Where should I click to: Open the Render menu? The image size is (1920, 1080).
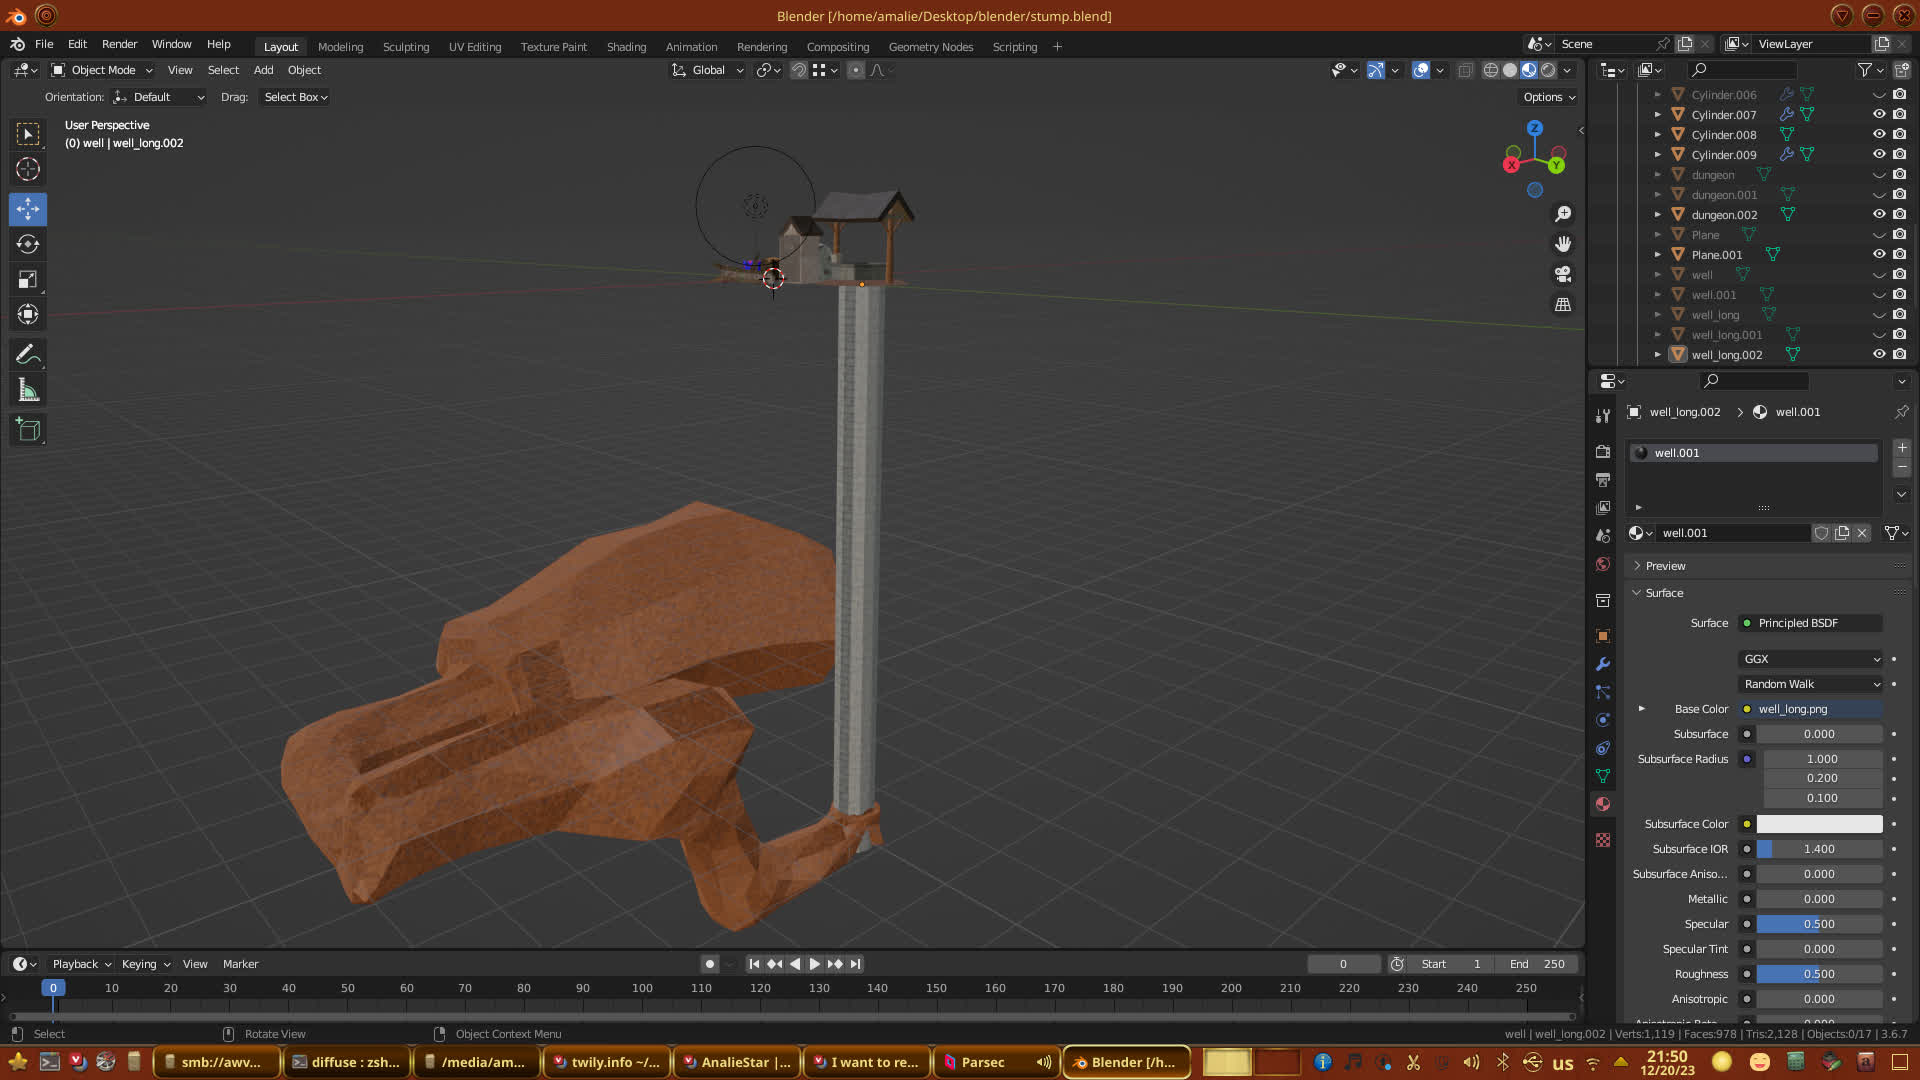click(x=119, y=44)
